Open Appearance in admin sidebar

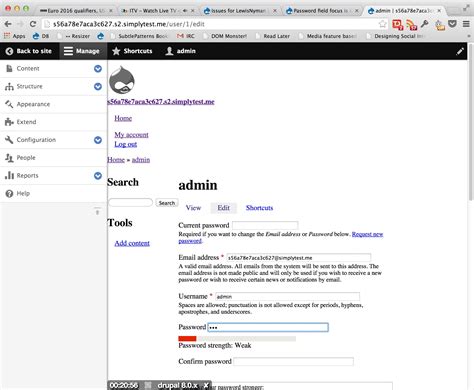point(33,104)
